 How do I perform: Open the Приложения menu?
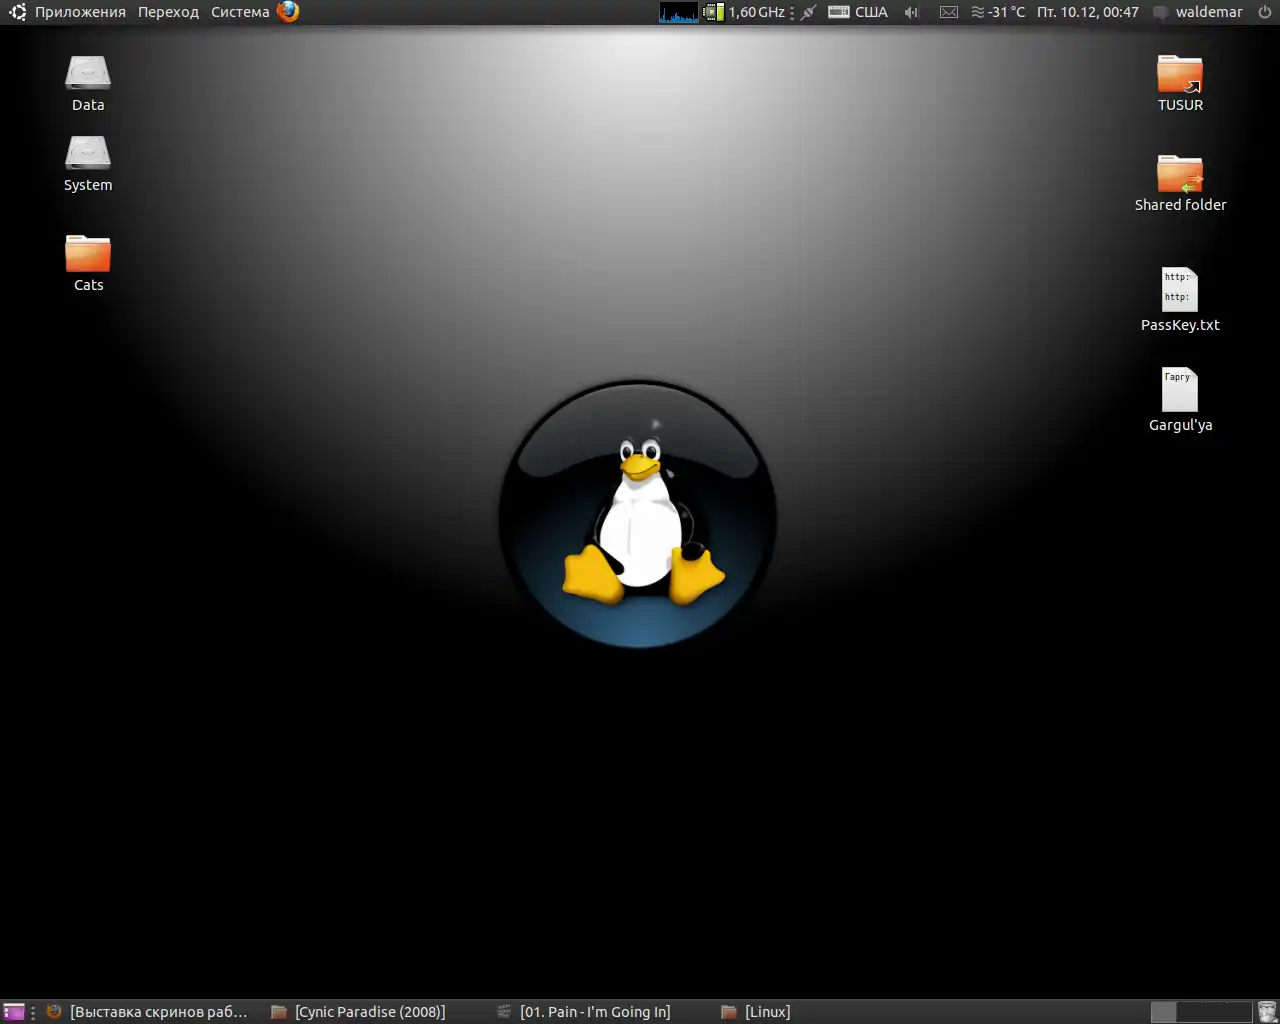80,12
